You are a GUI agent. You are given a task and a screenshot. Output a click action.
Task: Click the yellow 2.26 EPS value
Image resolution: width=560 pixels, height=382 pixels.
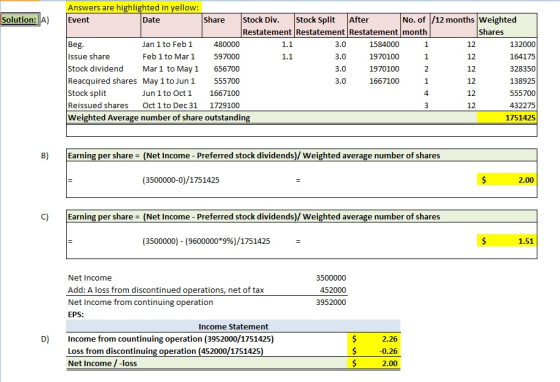click(x=374, y=339)
